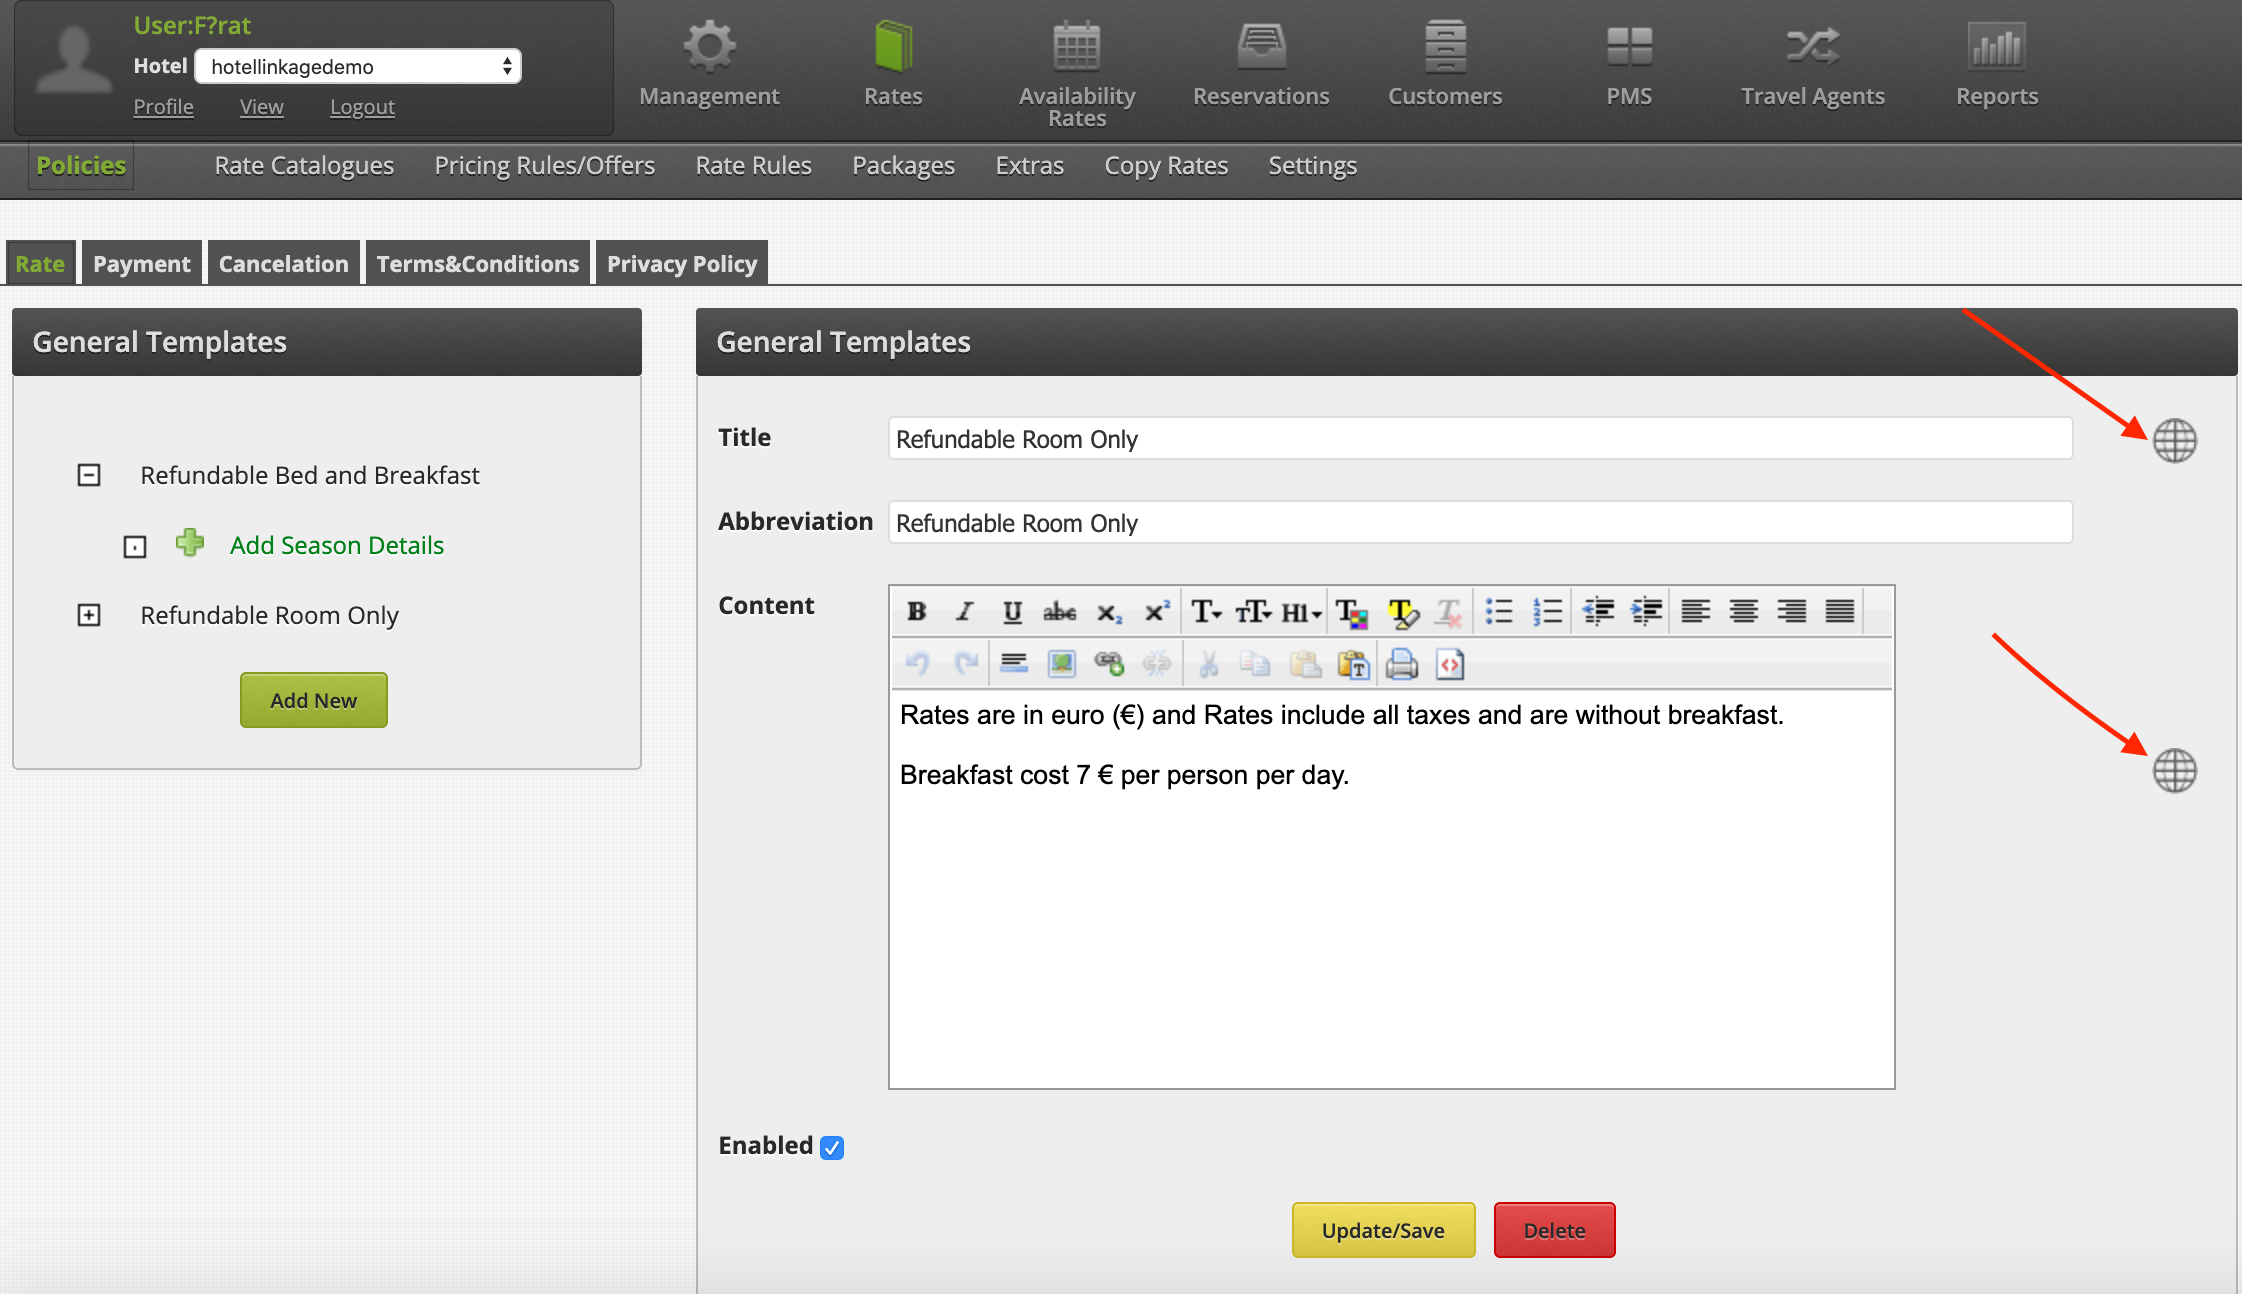2242x1294 pixels.
Task: Click the Abbreviation input field
Action: point(1479,523)
